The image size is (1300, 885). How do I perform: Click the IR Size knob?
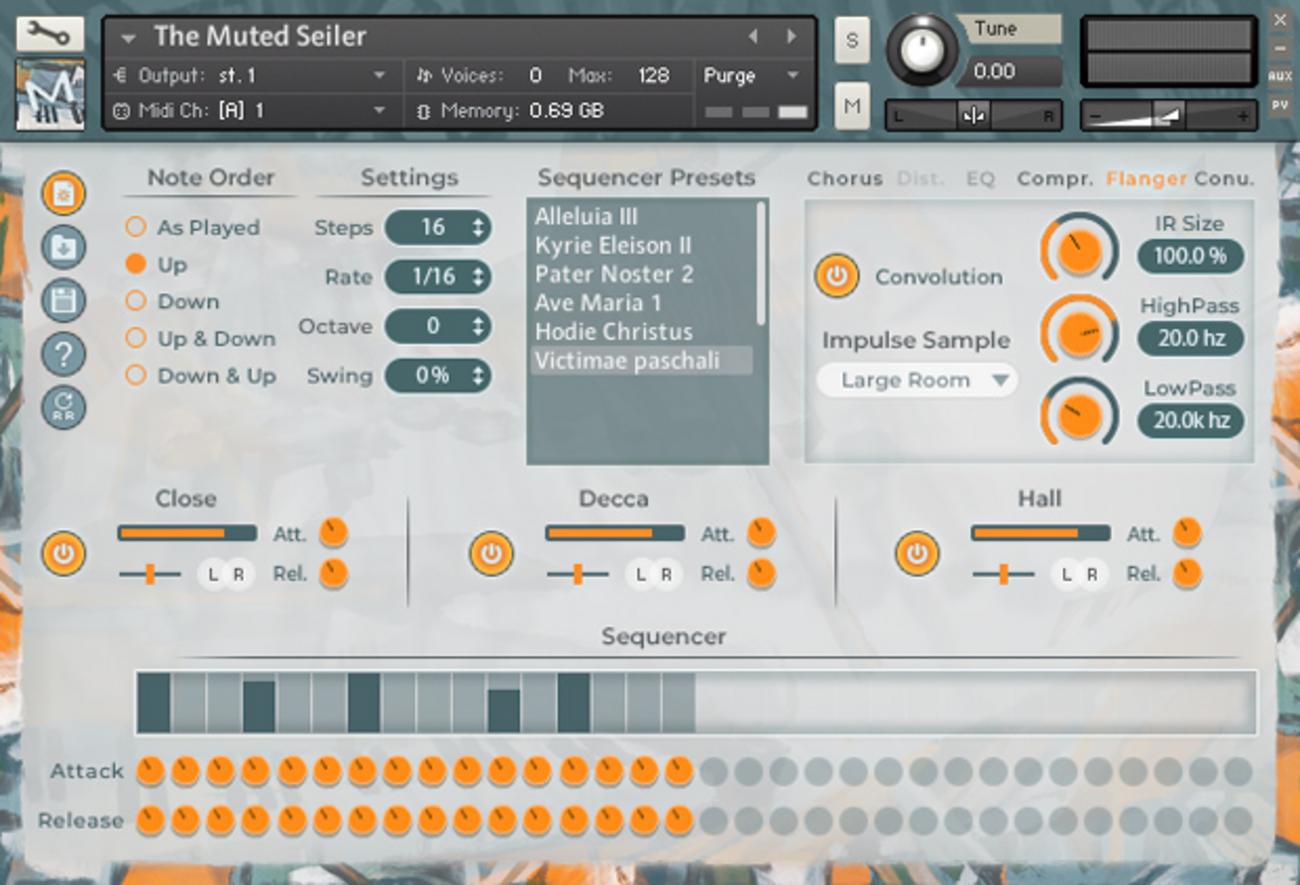(x=1080, y=249)
